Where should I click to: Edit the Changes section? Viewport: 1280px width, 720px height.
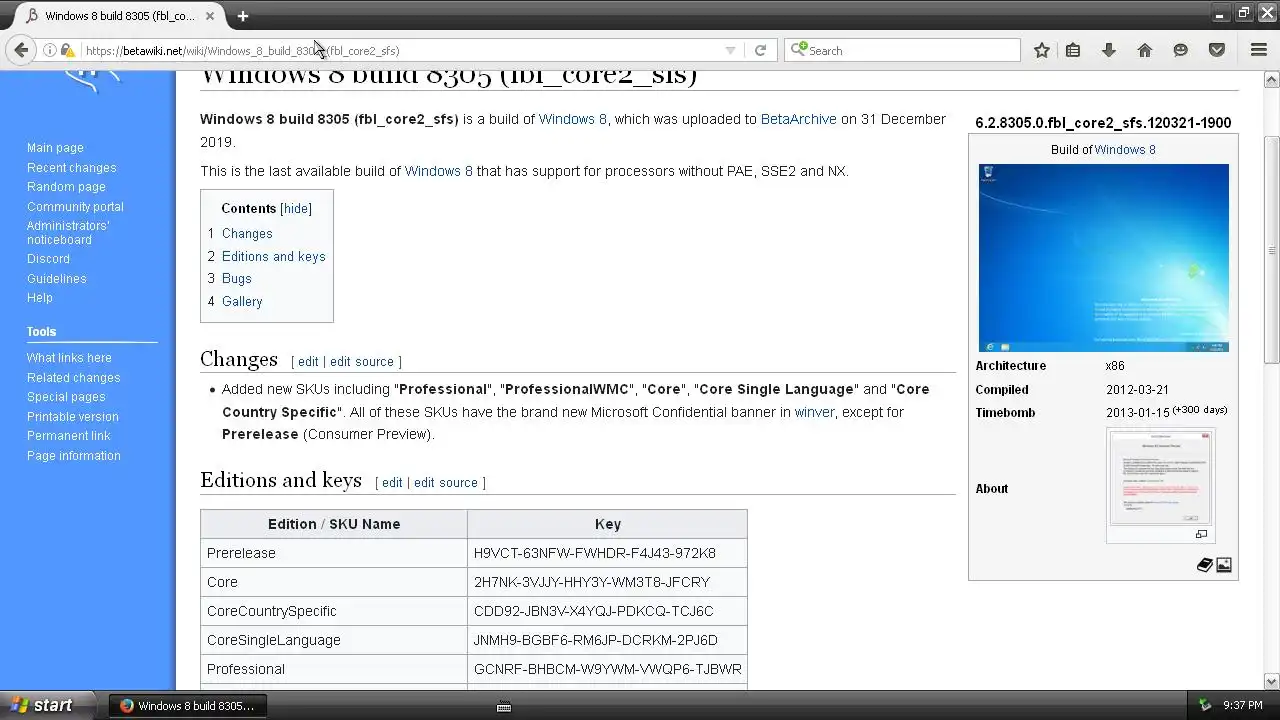pos(308,362)
